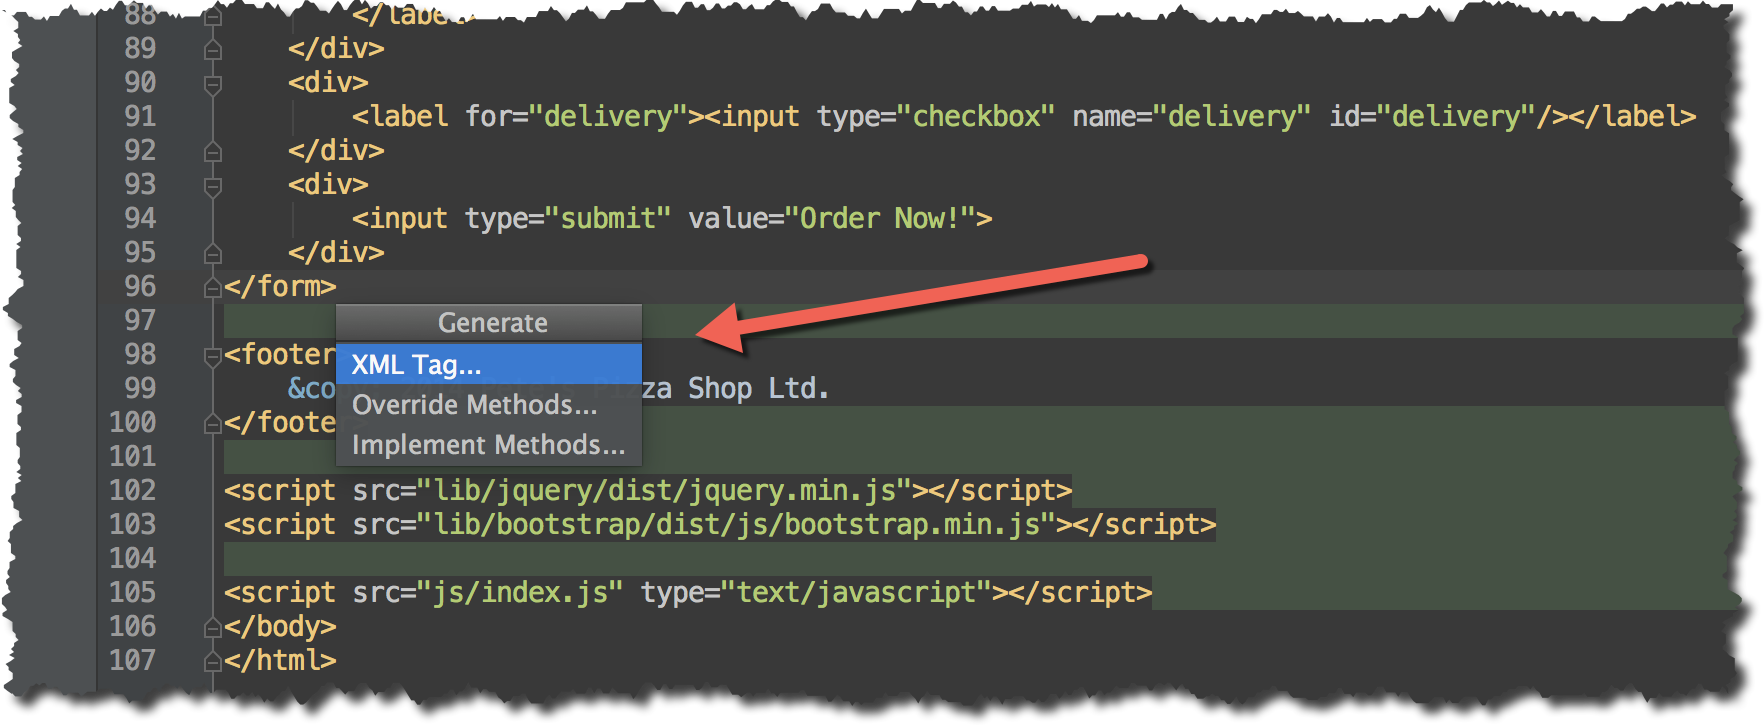Click the "Shop Ltd." text on line 99
Image resolution: width=1764 pixels, height=726 pixels.
click(x=759, y=388)
